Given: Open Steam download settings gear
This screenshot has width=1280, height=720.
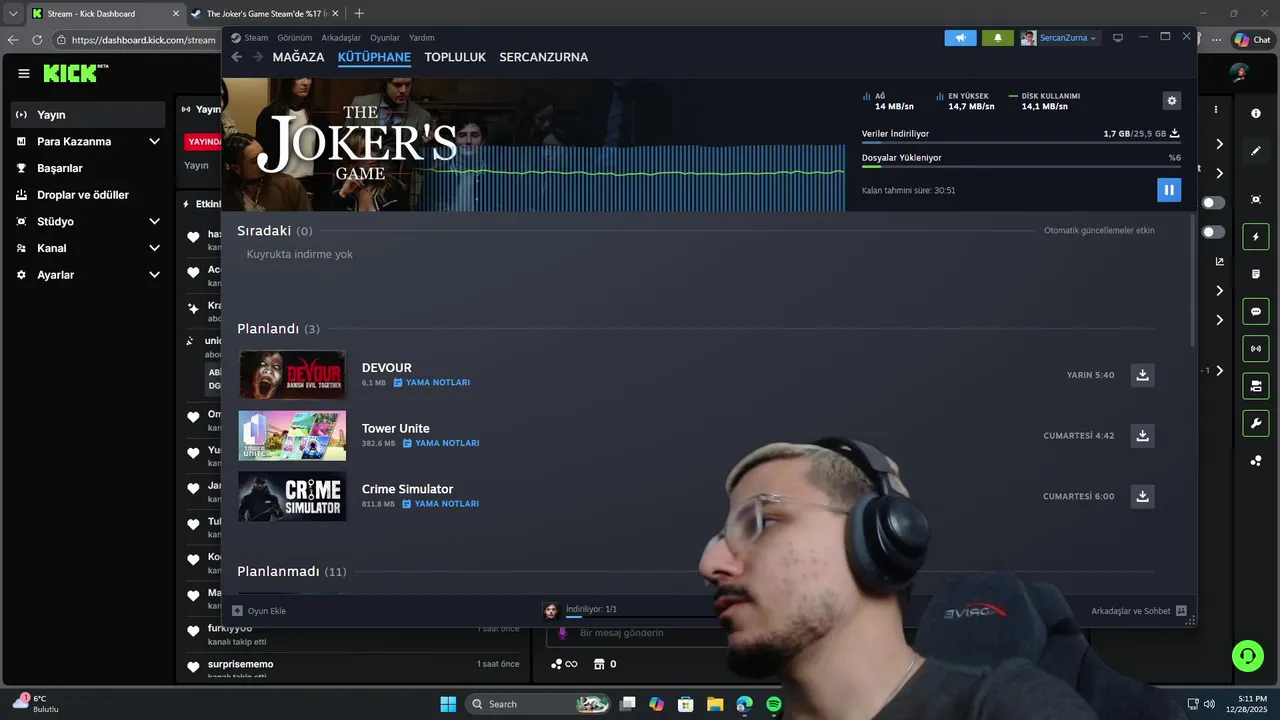Looking at the screenshot, I should (x=1172, y=101).
